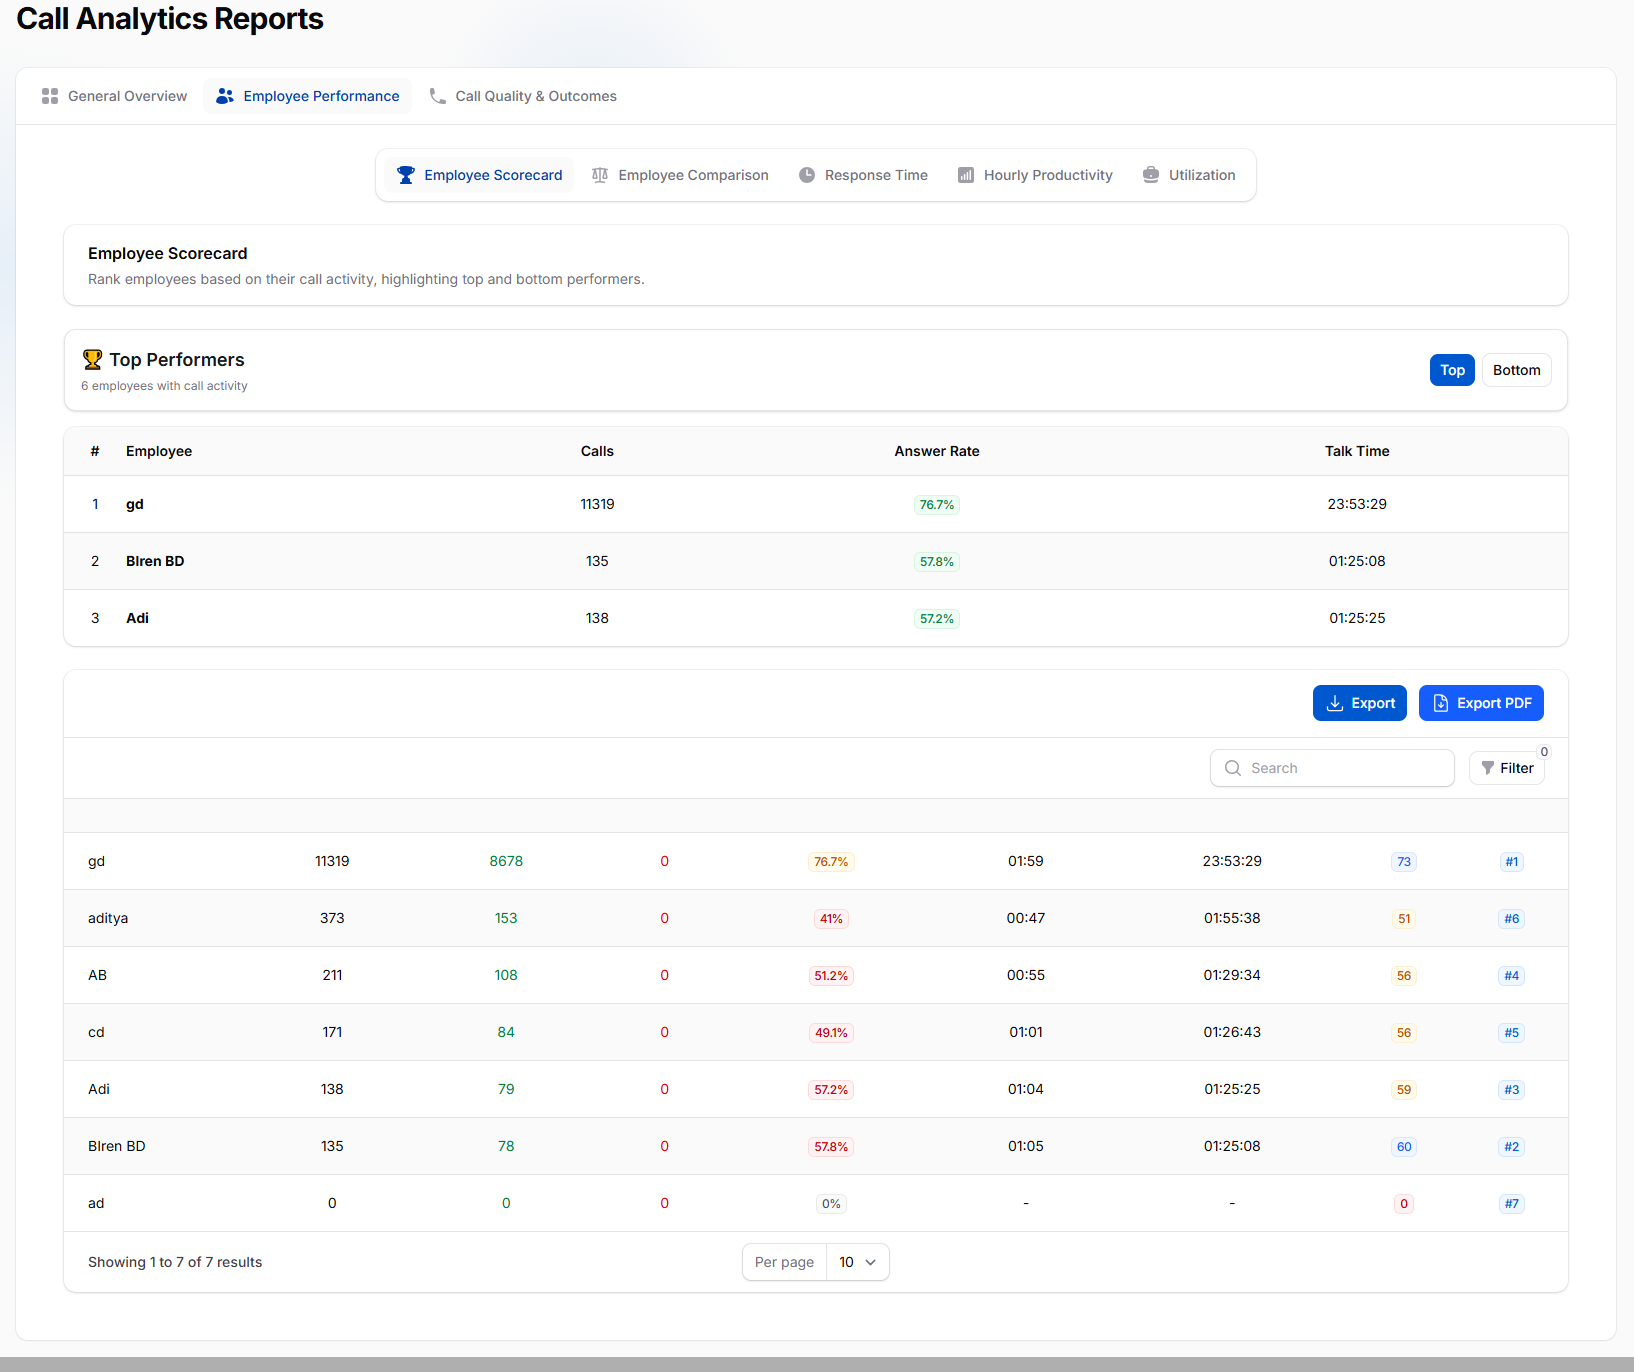Click the score badge 51
The image size is (1634, 1372).
[1404, 919]
